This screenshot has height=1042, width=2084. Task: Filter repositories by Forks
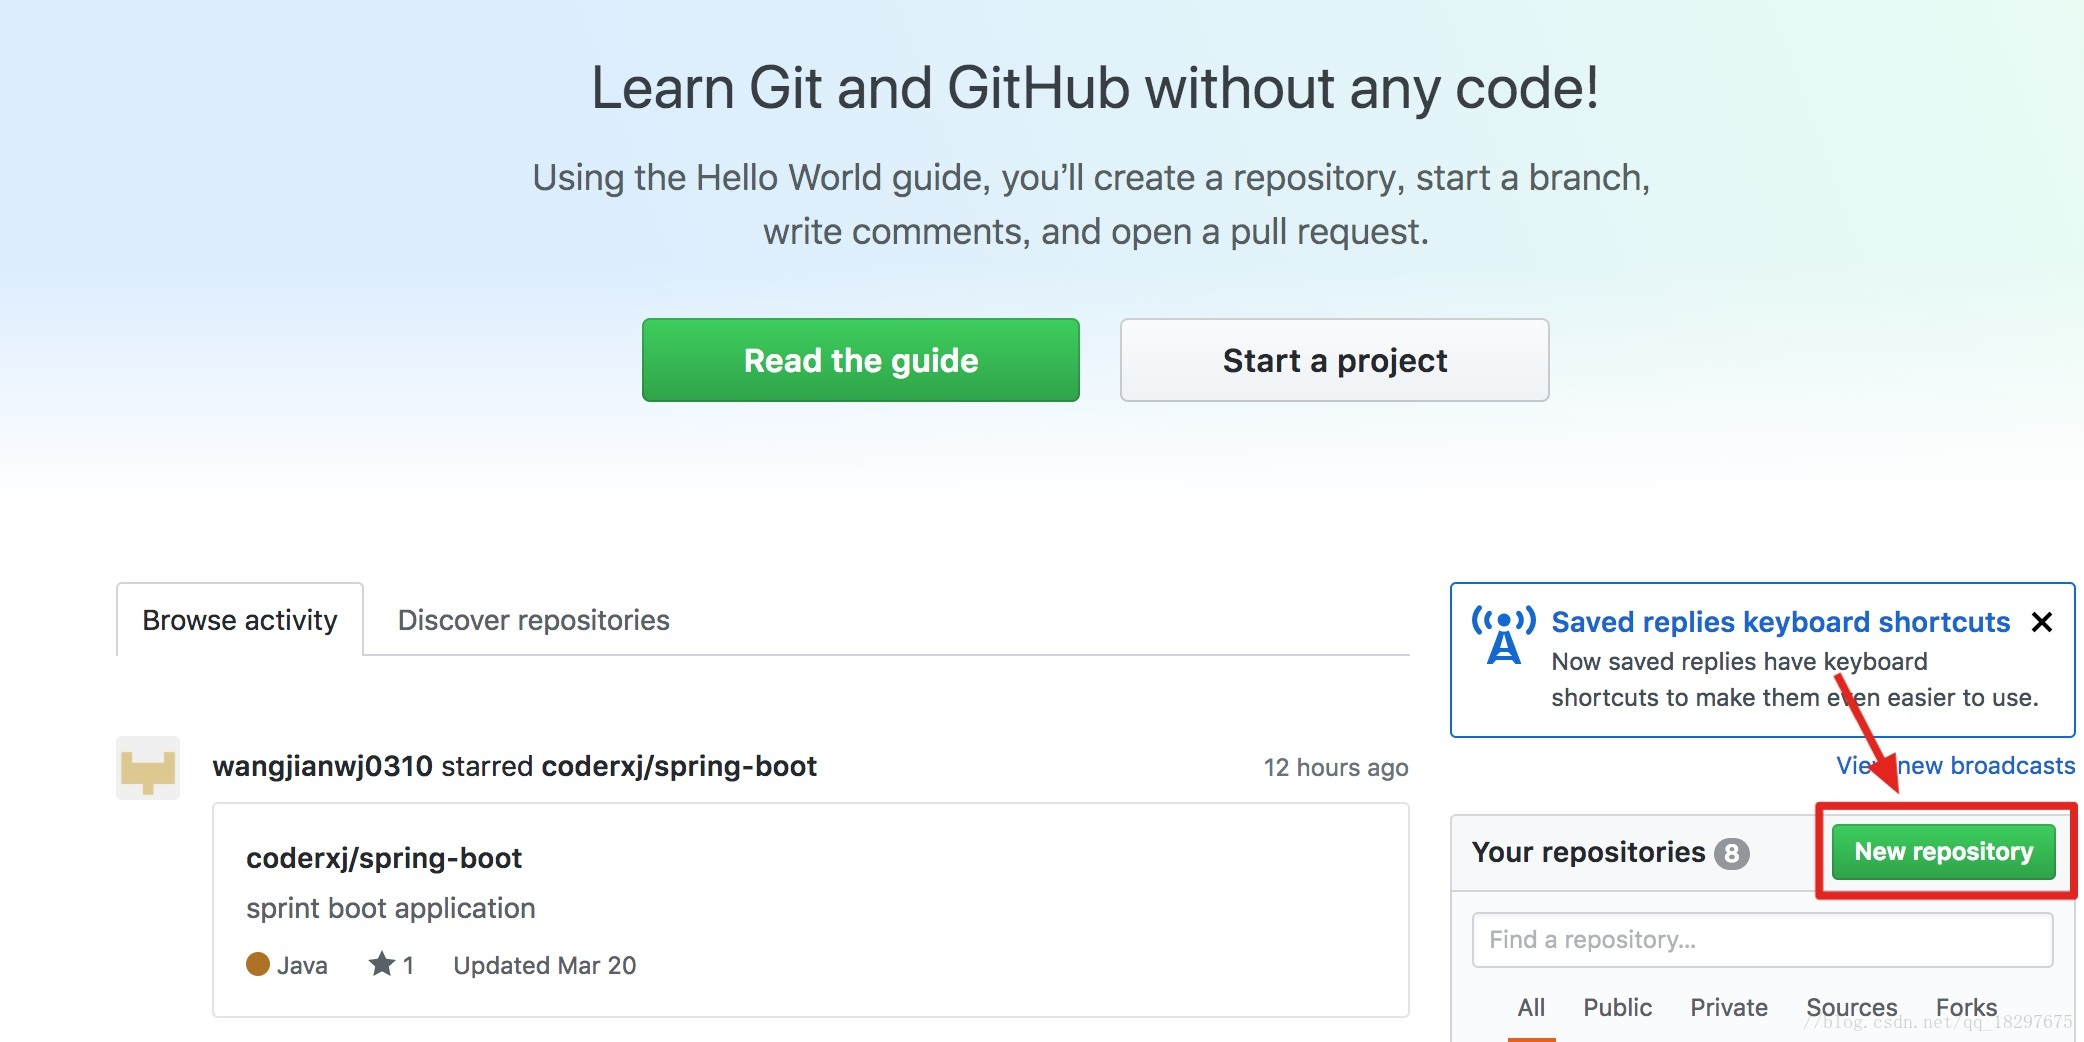click(x=1966, y=1007)
